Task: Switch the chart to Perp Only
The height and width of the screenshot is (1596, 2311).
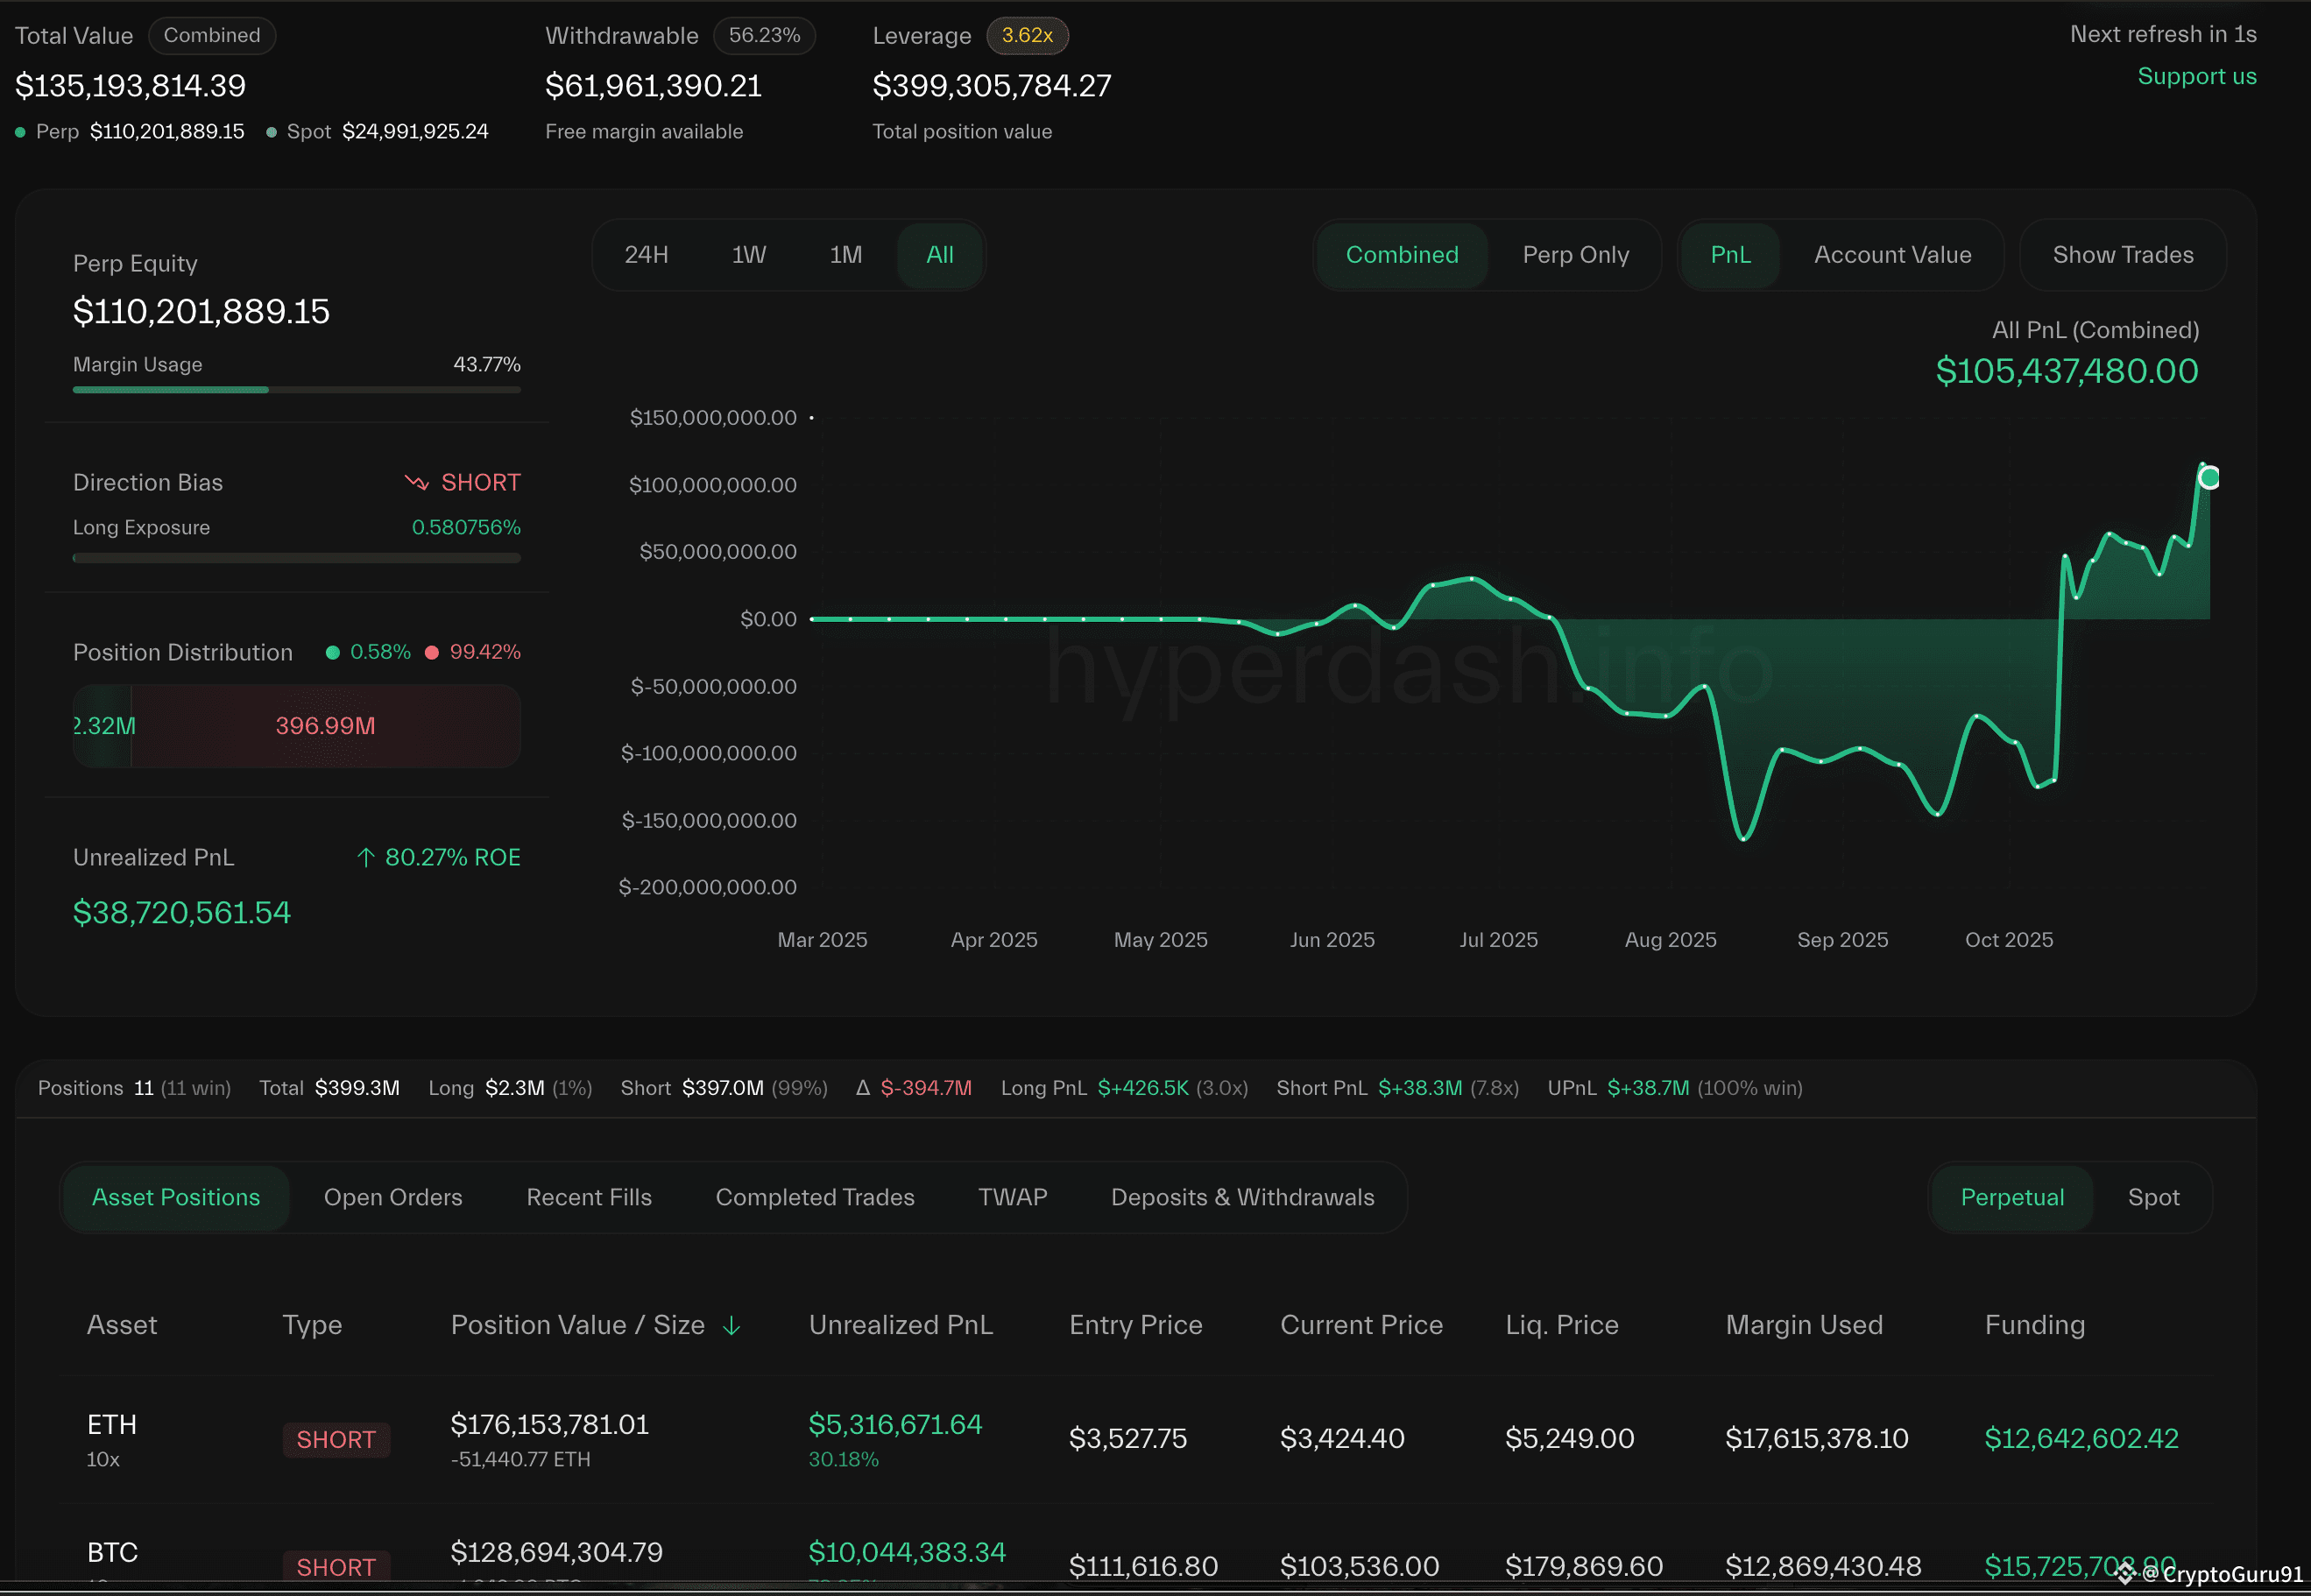Action: tap(1575, 255)
